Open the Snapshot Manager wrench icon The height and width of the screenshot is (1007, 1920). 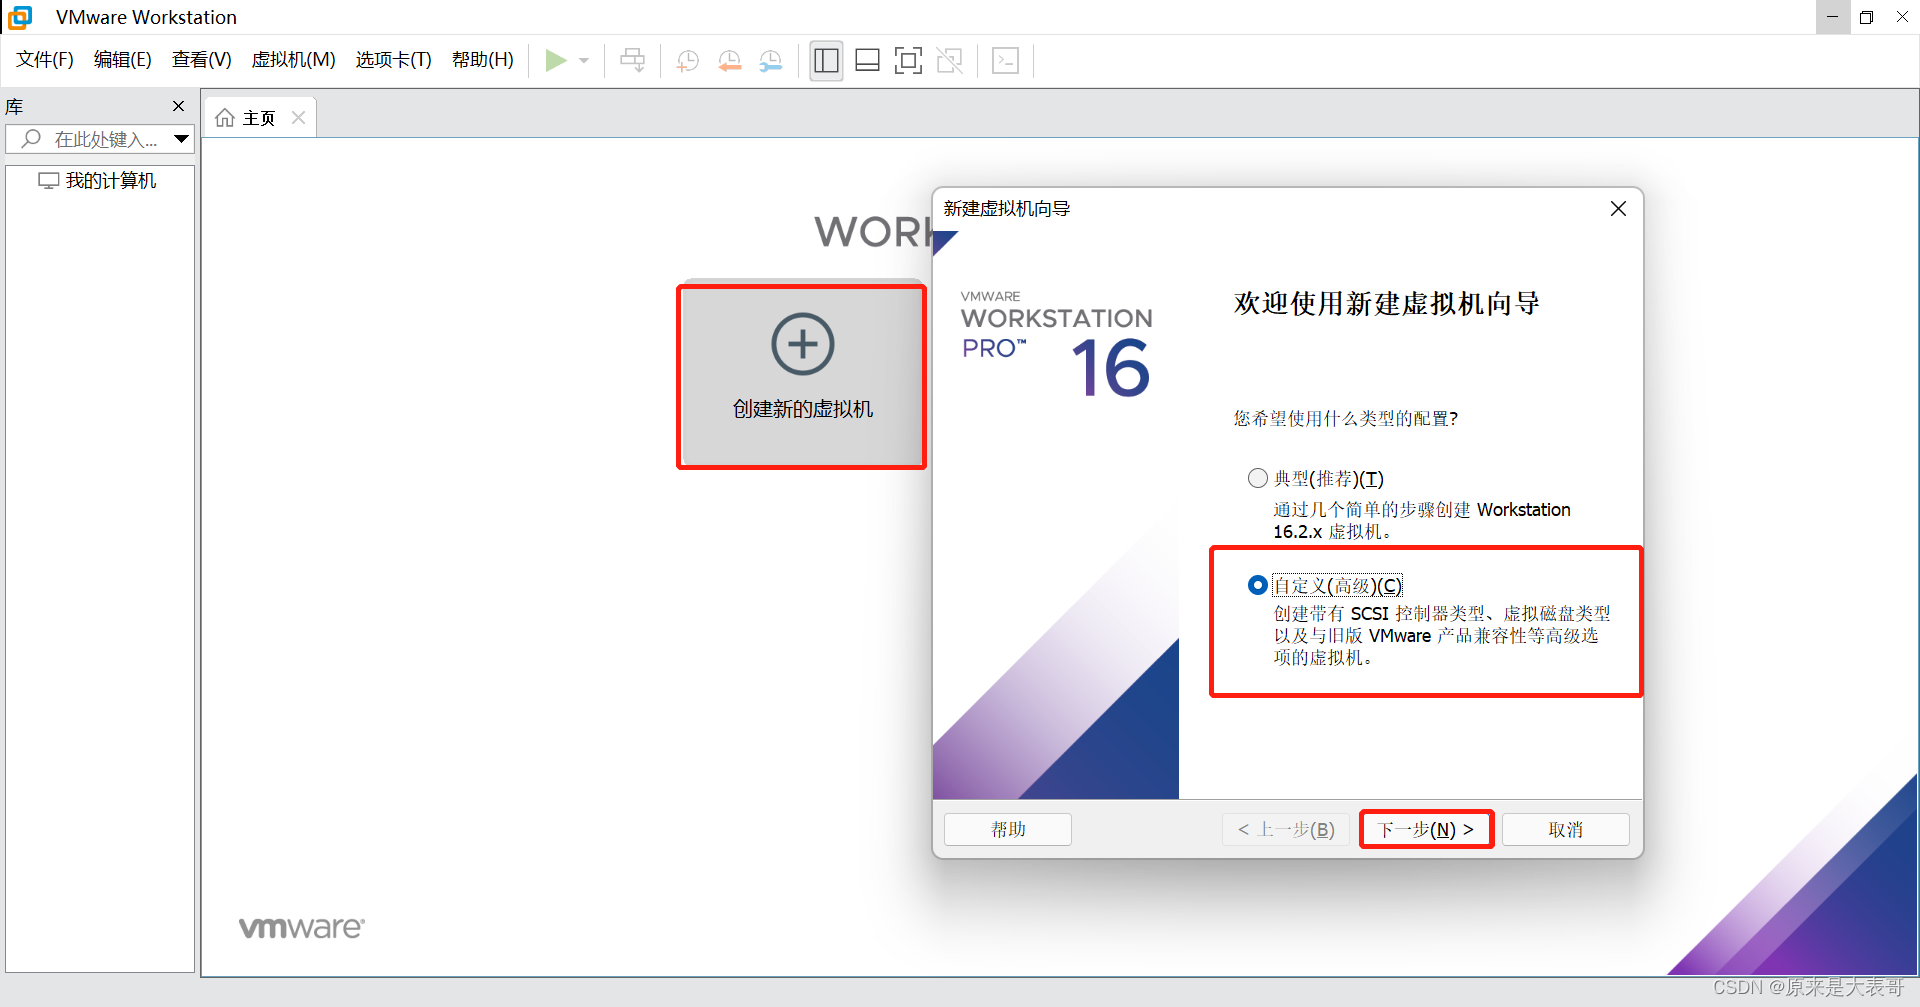770,61
